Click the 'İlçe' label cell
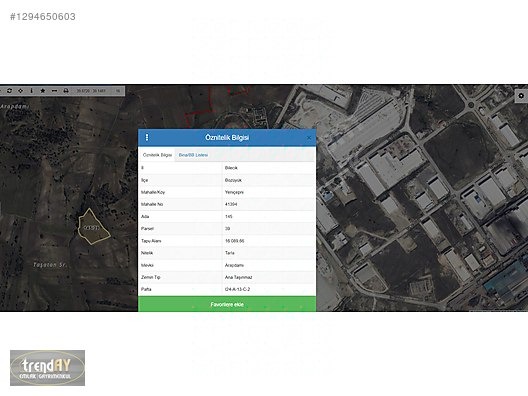Screen dimensions: 528x396 pos(180,180)
